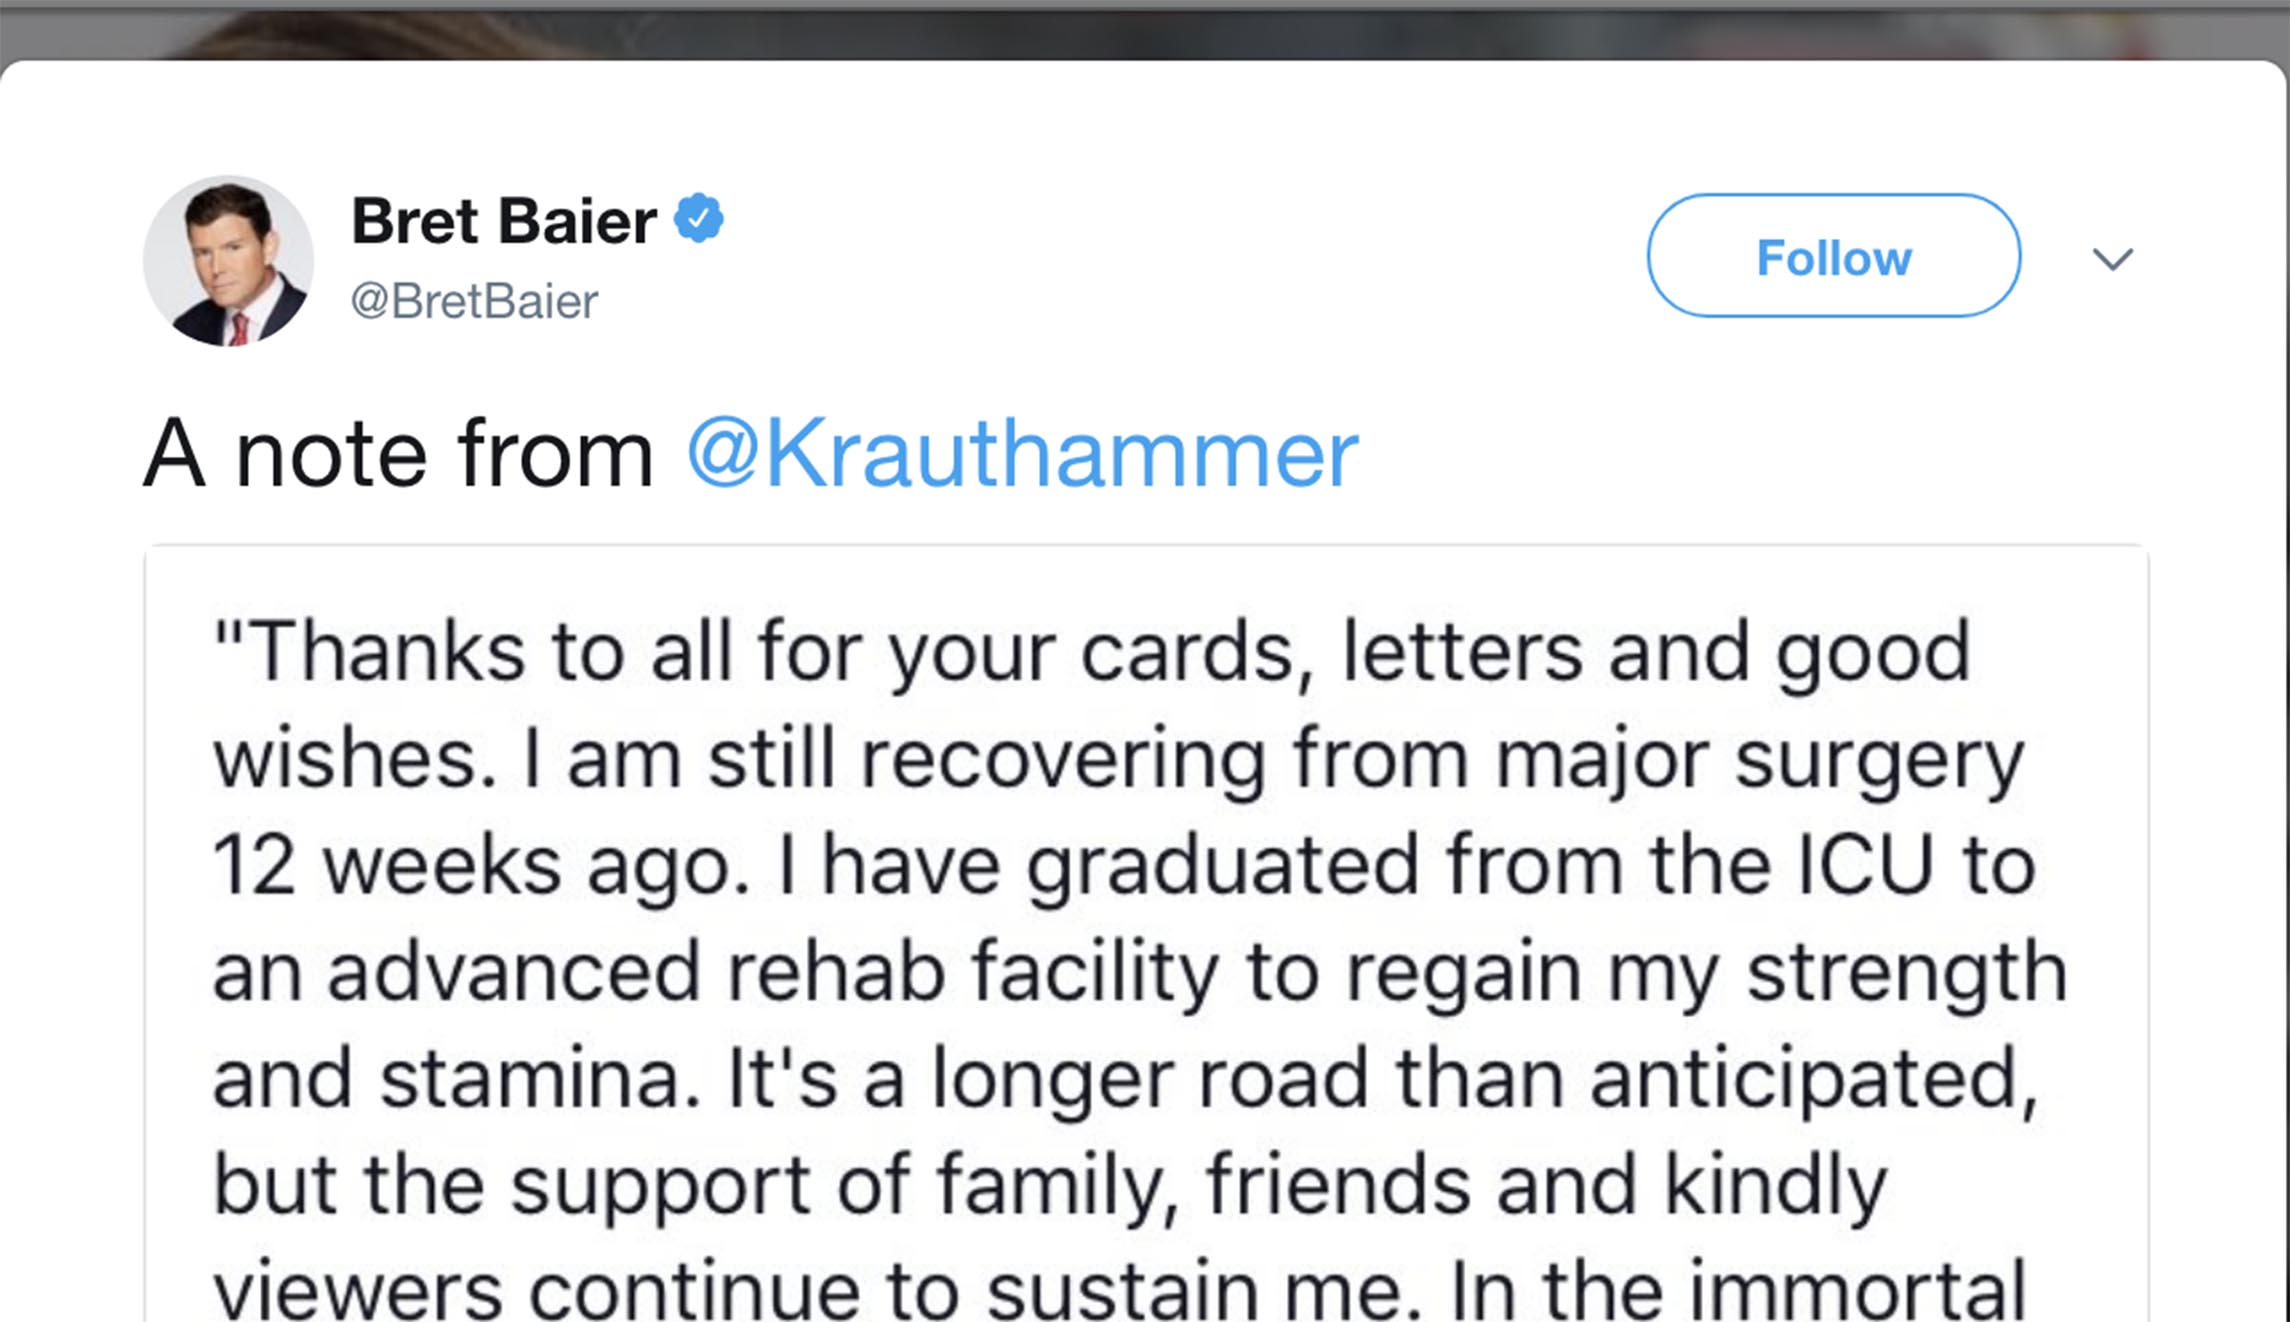Click the @BretBaier handle
2290x1322 pixels.
[x=474, y=301]
